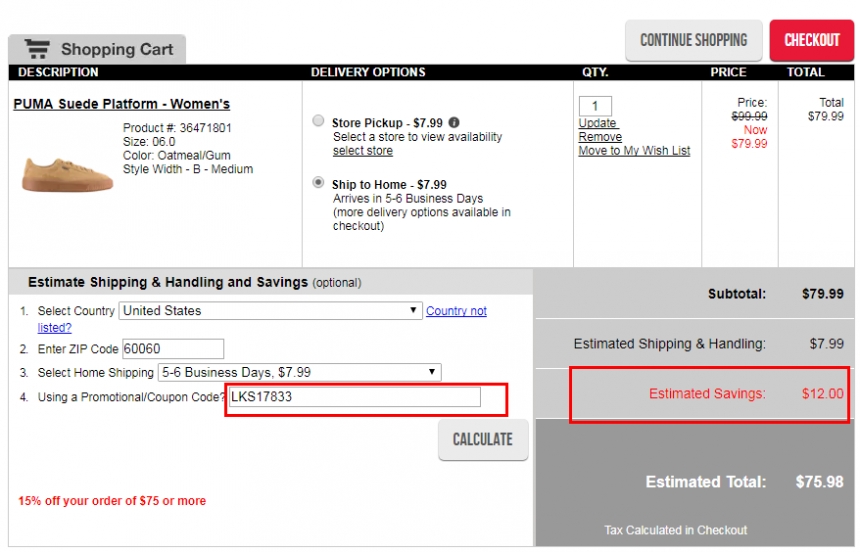Click the Country not listed link
This screenshot has width=860, height=552.
[x=456, y=311]
